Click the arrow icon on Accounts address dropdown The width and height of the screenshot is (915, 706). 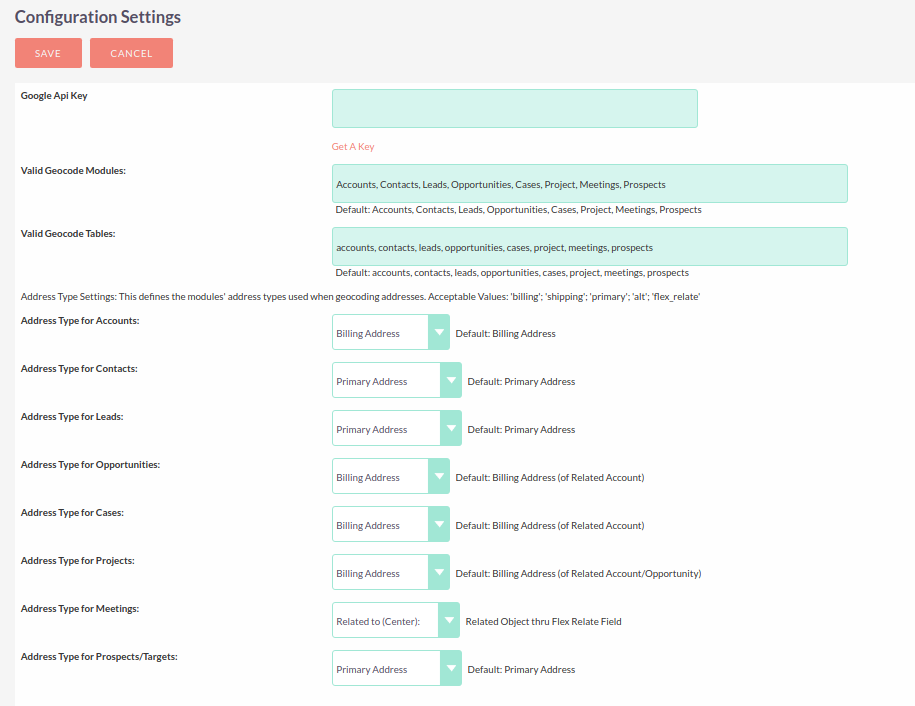[x=438, y=333]
